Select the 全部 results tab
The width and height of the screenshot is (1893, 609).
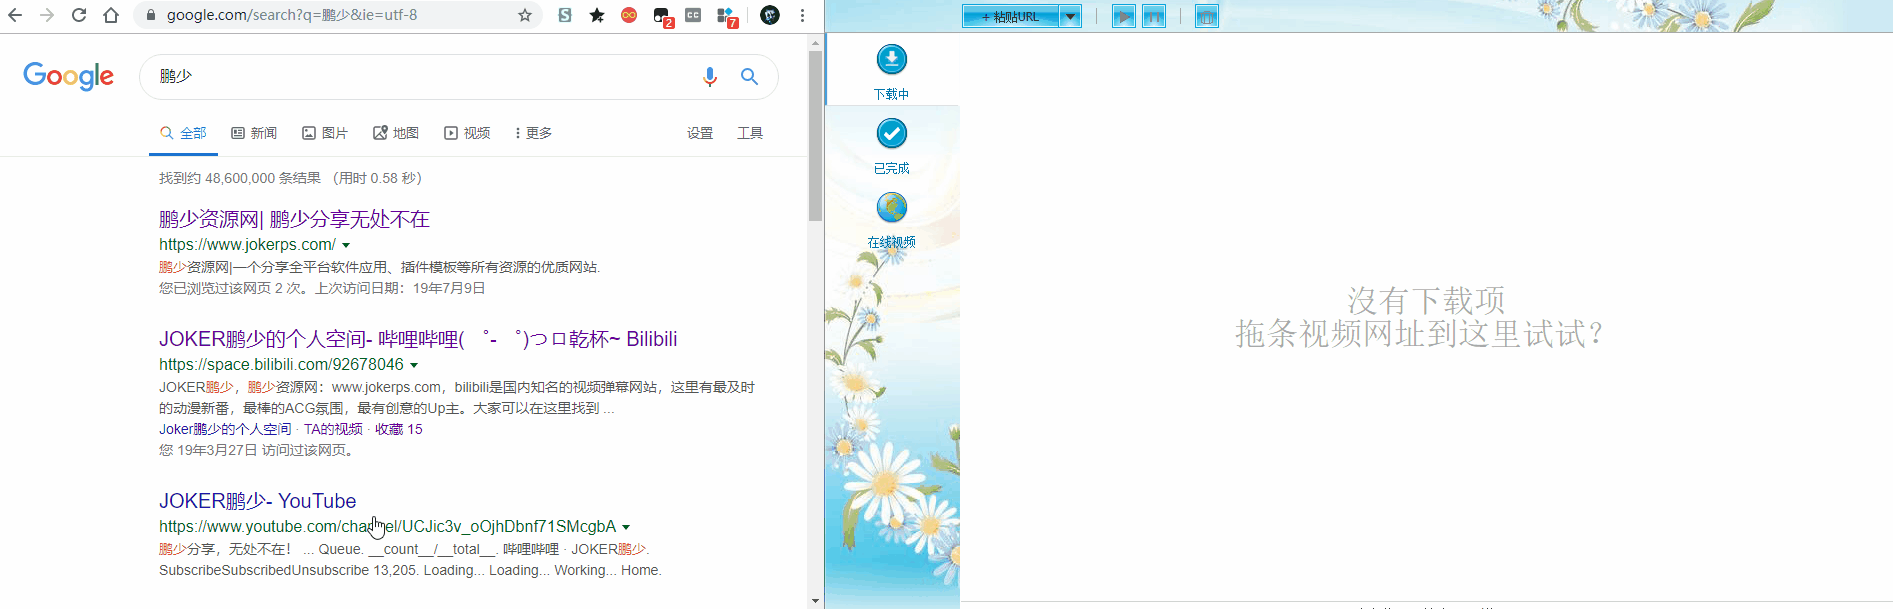(183, 133)
